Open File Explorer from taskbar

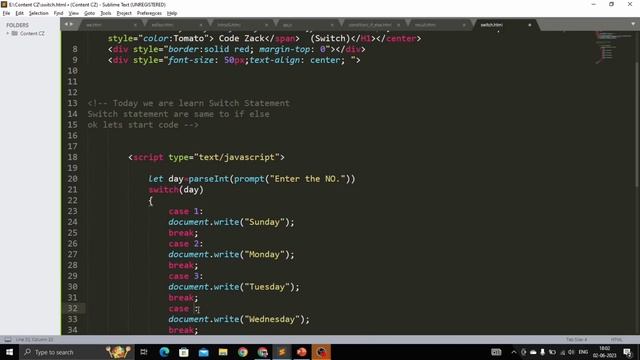[223, 352]
